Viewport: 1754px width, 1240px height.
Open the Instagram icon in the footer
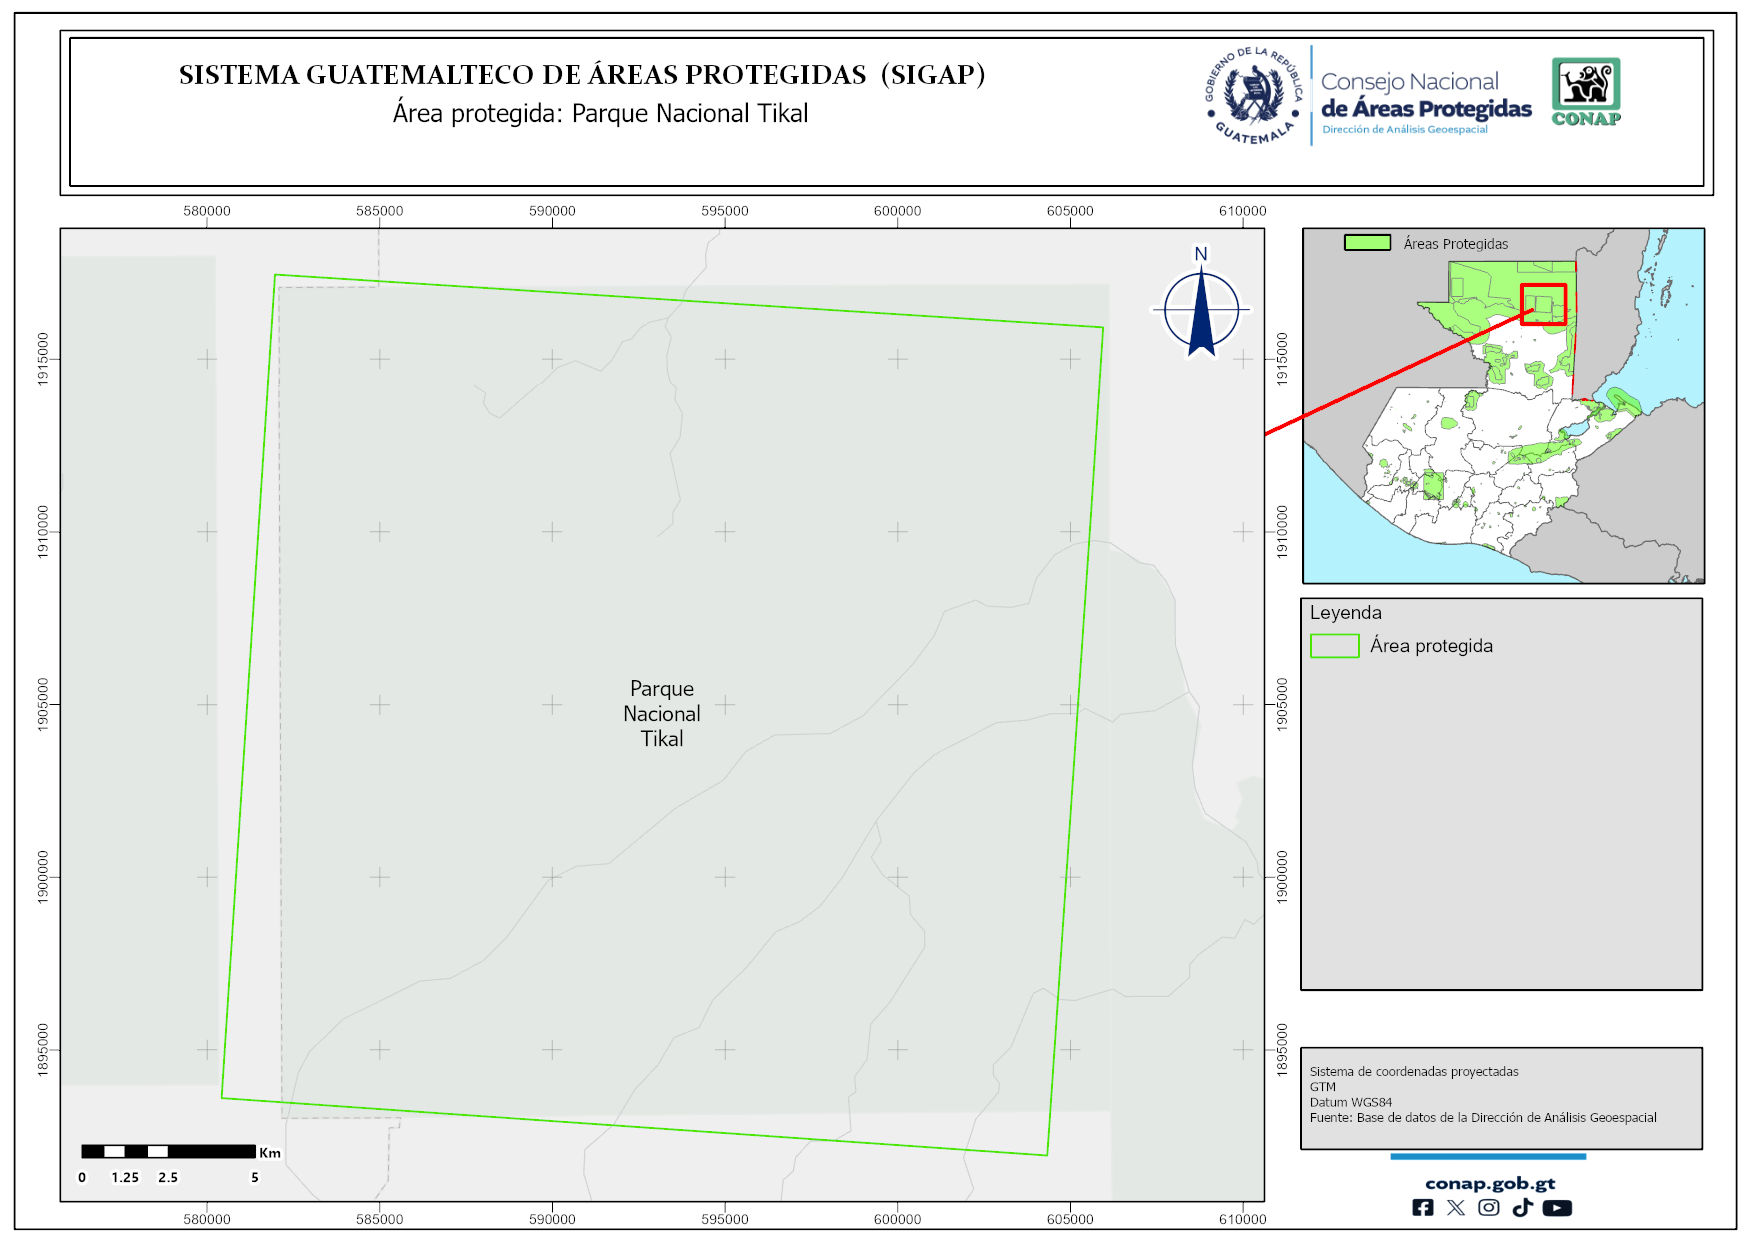(x=1489, y=1208)
